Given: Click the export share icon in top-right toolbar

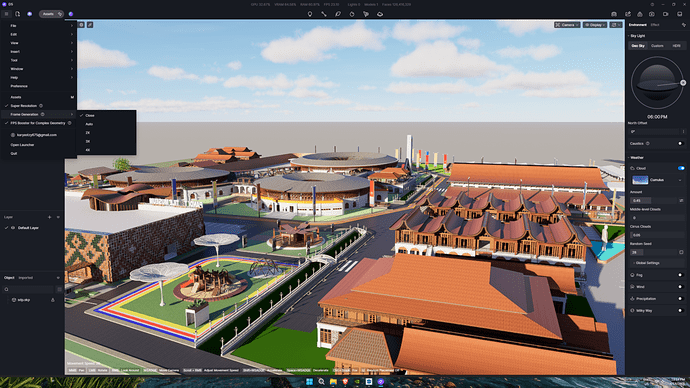Looking at the screenshot, I should pyautogui.click(x=628, y=14).
